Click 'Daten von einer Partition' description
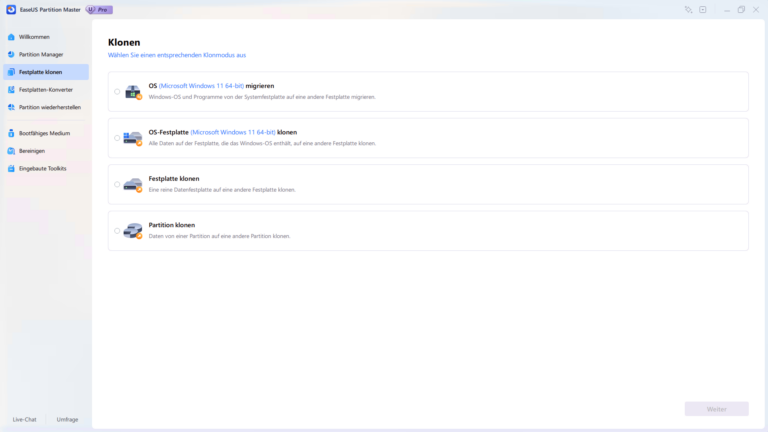 coord(219,236)
